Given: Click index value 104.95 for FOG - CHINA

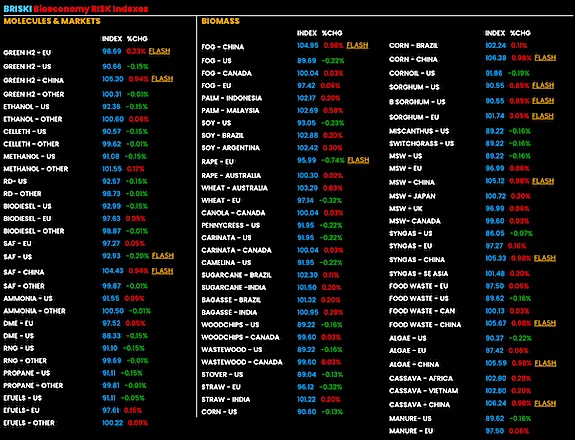Looking at the screenshot, I should pyautogui.click(x=308, y=45).
